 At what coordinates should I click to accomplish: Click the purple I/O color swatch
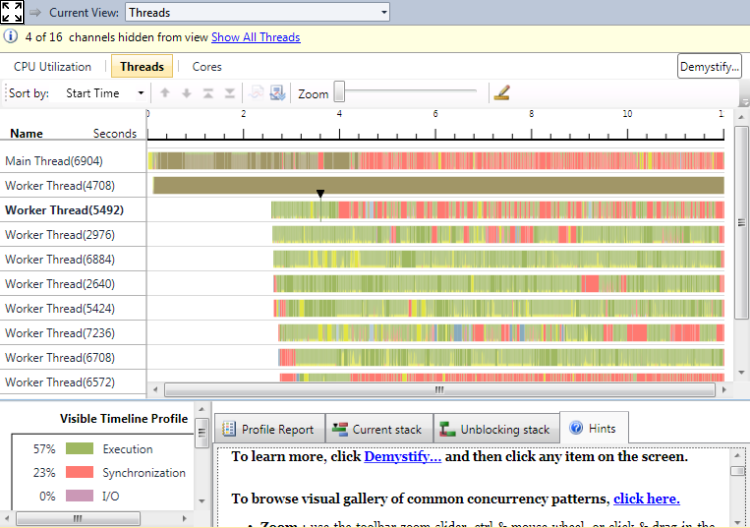(79, 496)
